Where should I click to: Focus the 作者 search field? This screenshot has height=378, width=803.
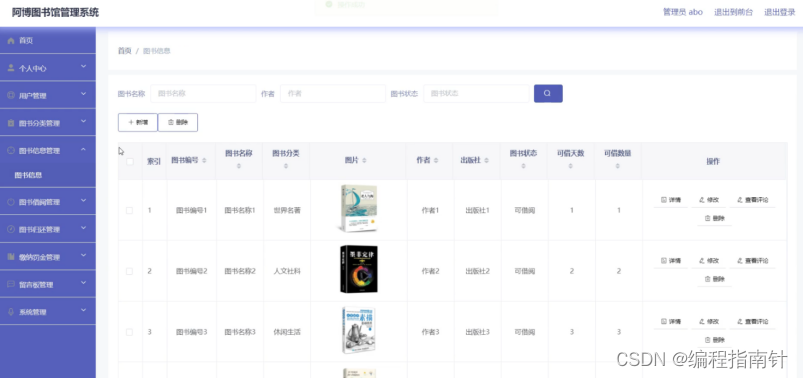333,94
